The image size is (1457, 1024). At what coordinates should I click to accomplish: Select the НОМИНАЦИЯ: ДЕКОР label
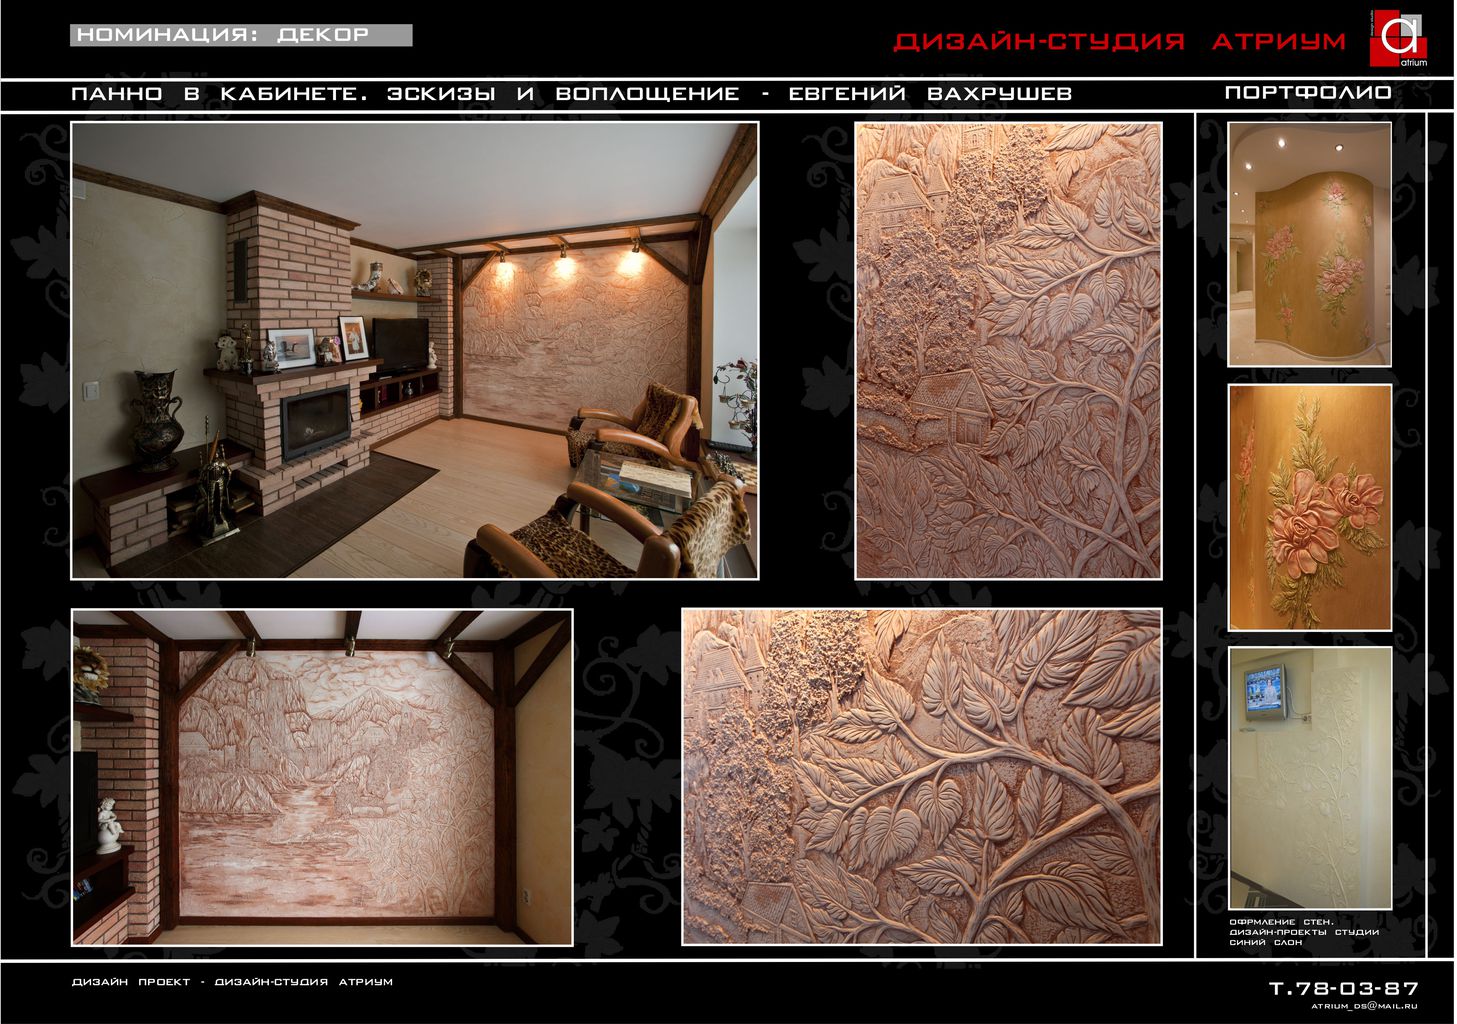pyautogui.click(x=223, y=35)
